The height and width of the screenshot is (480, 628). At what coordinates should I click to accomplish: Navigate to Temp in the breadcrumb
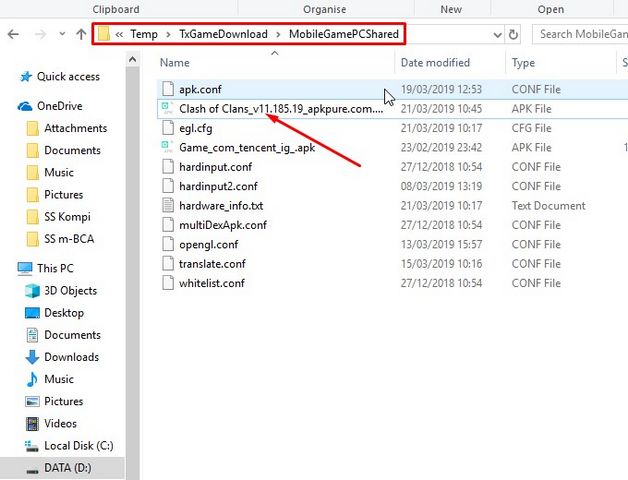point(144,34)
